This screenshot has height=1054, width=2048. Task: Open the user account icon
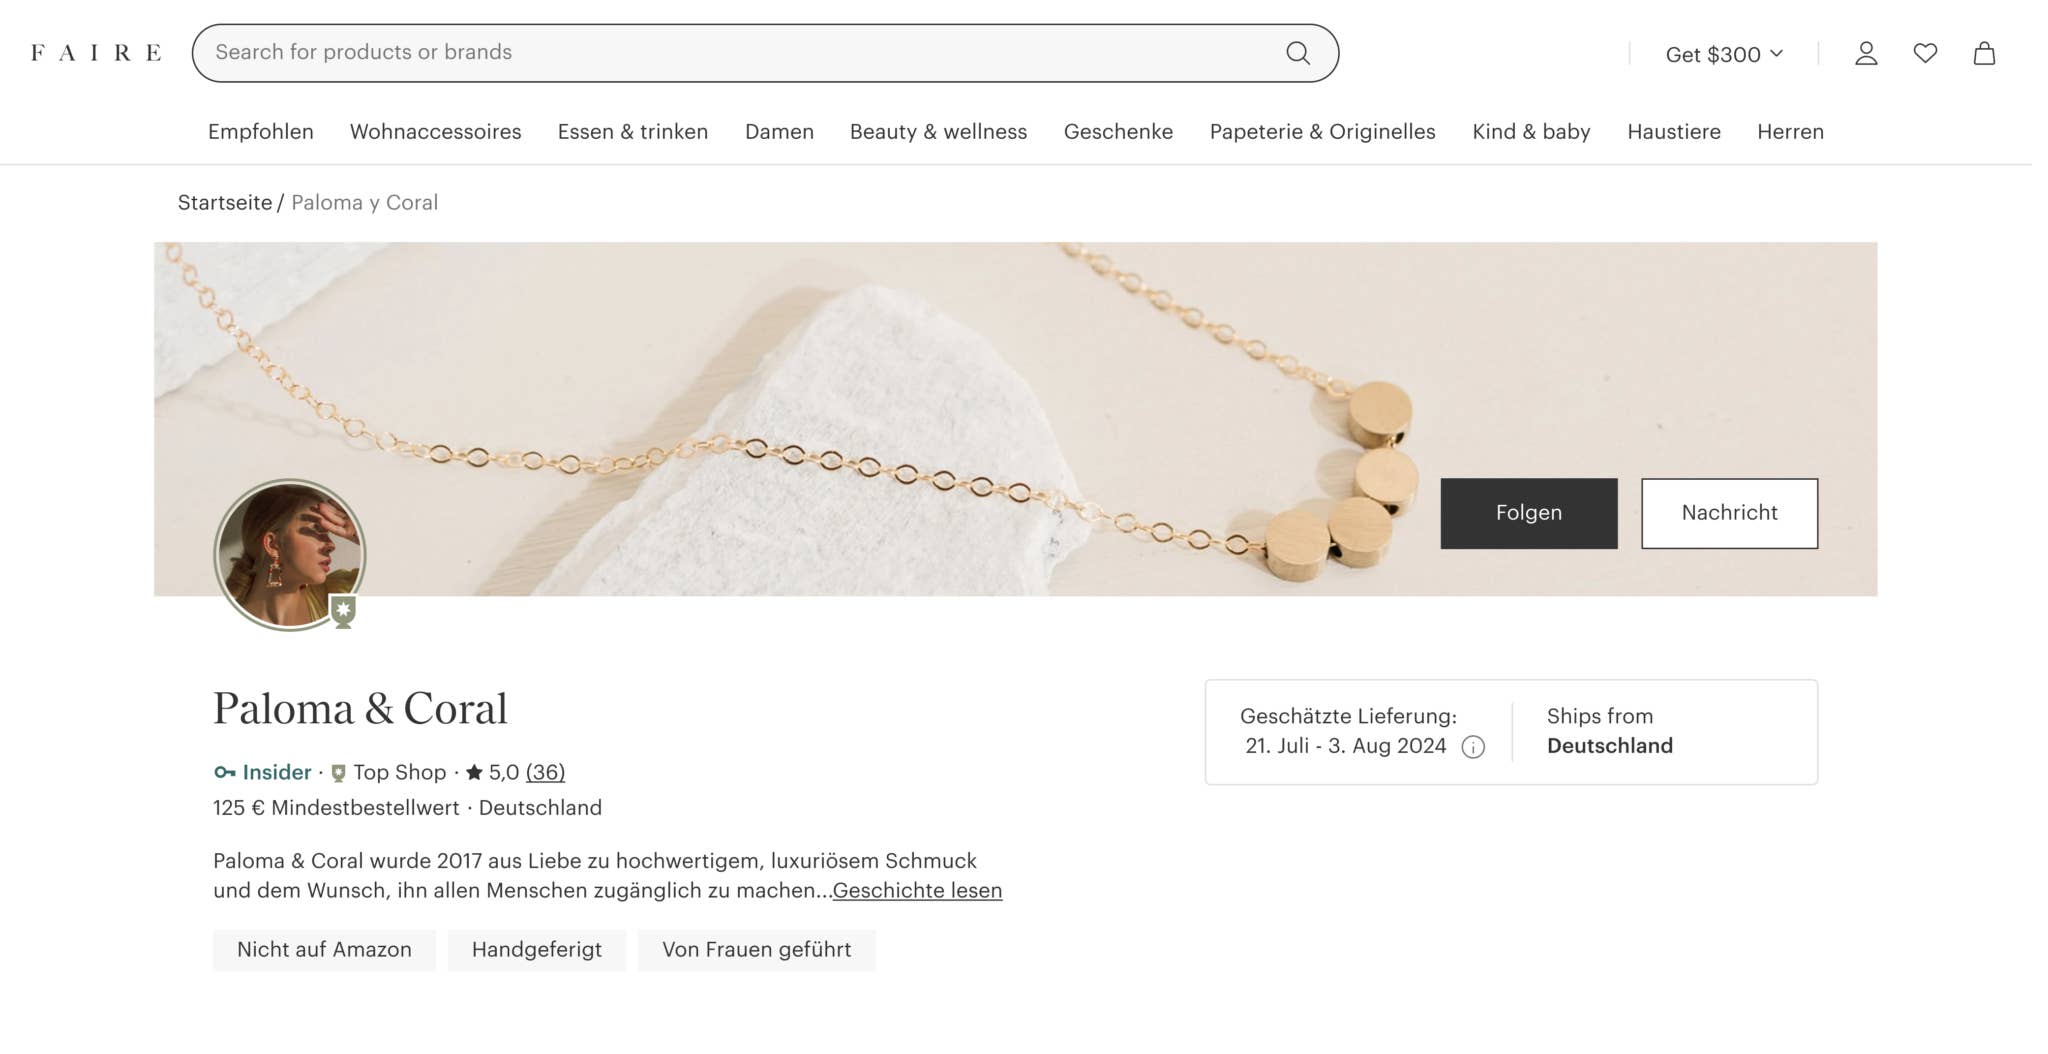(x=1865, y=53)
